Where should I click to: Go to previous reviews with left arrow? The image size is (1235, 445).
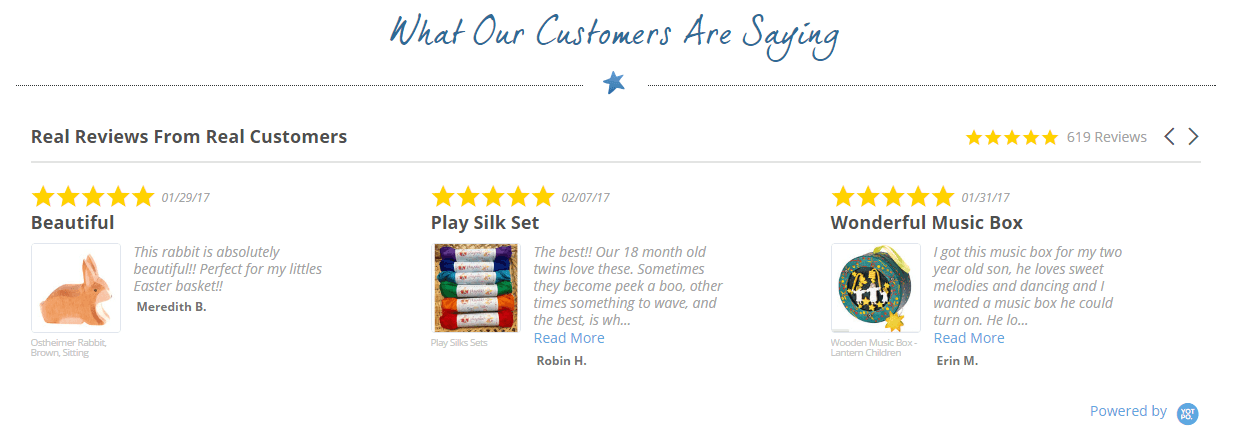(x=1170, y=137)
